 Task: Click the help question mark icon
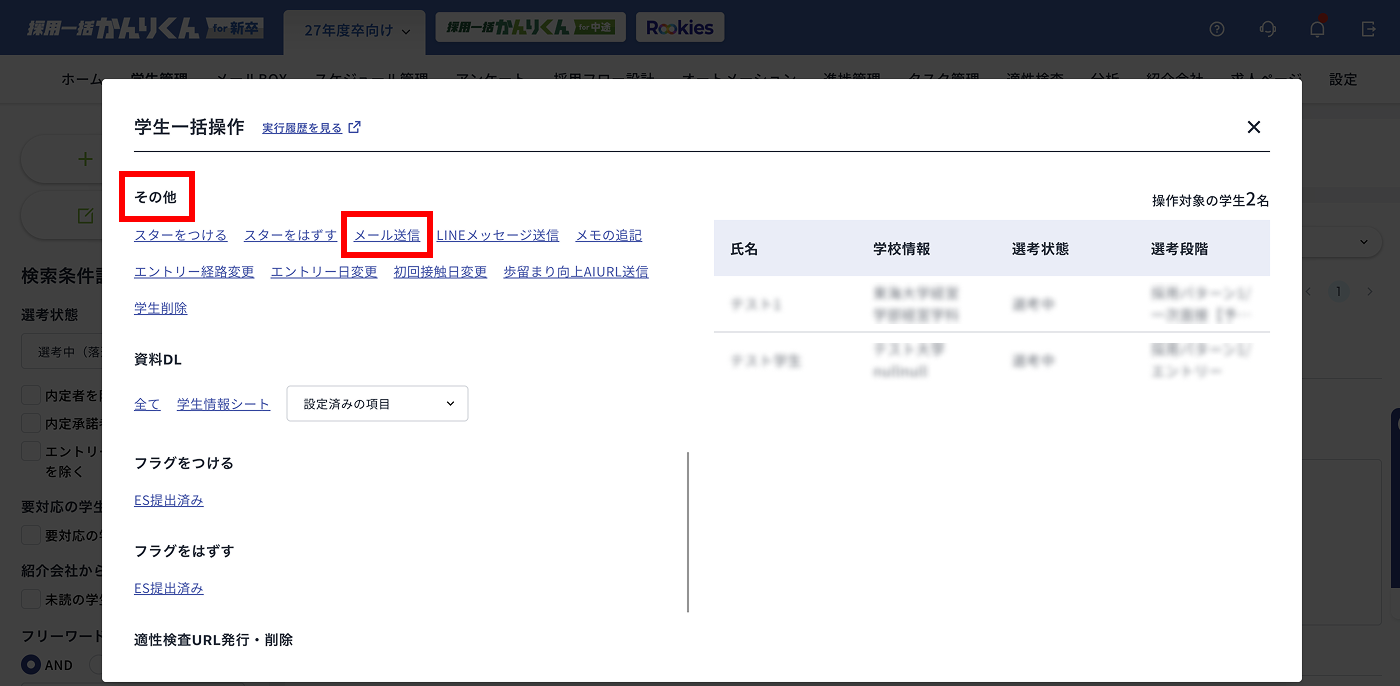click(1217, 29)
